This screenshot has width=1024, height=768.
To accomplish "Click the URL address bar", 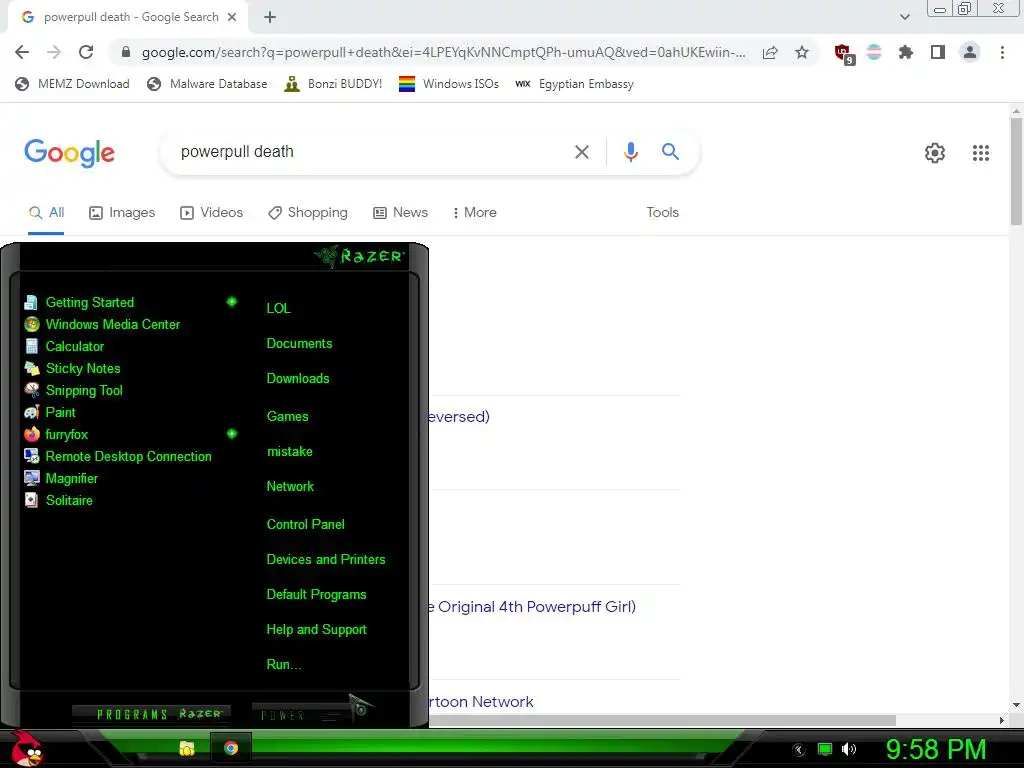I will coord(443,52).
